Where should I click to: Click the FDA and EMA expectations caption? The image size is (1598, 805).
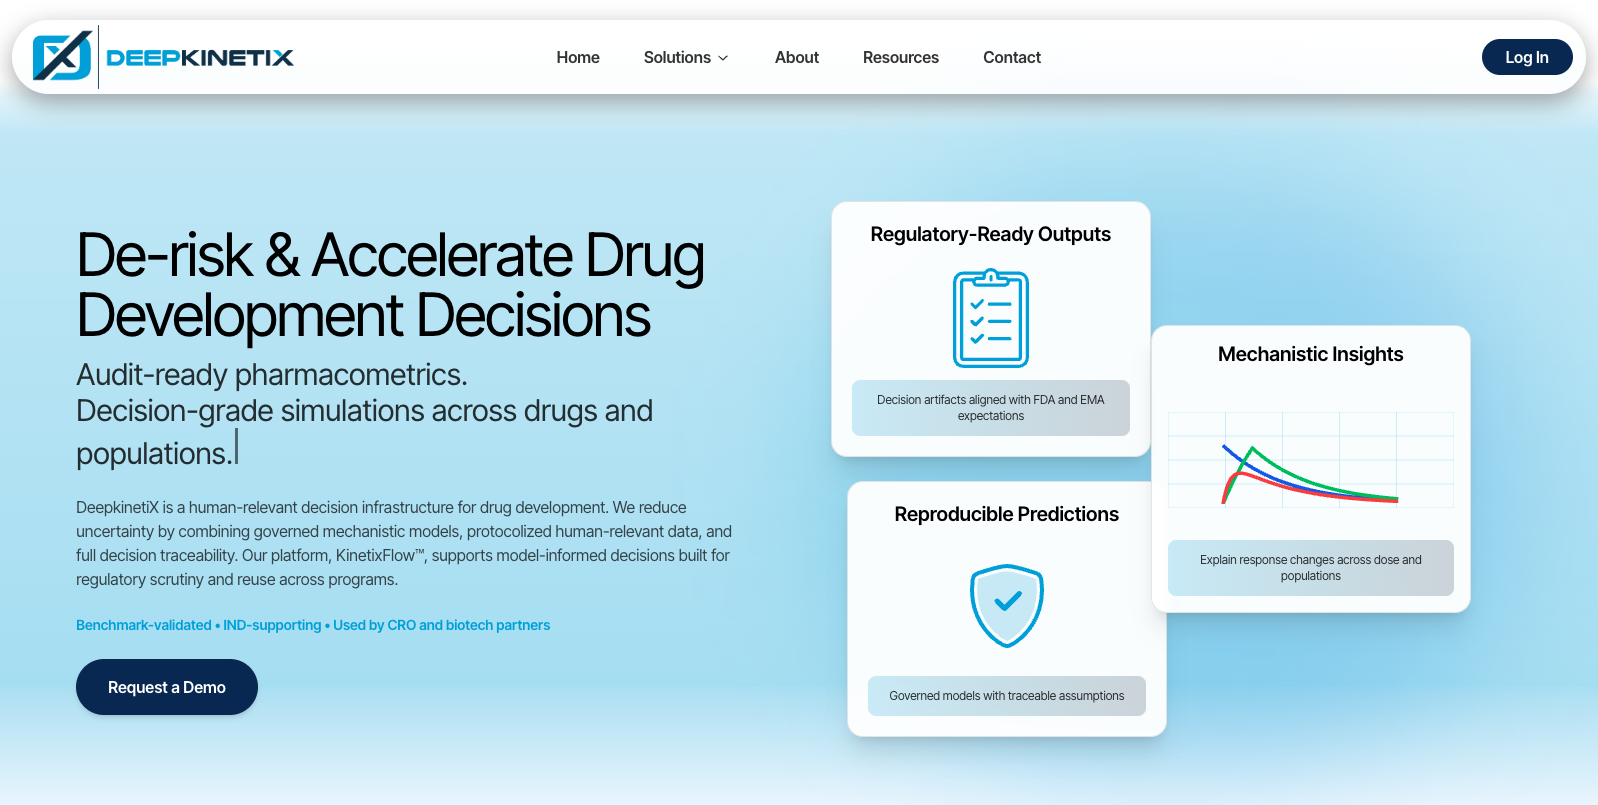tap(990, 408)
